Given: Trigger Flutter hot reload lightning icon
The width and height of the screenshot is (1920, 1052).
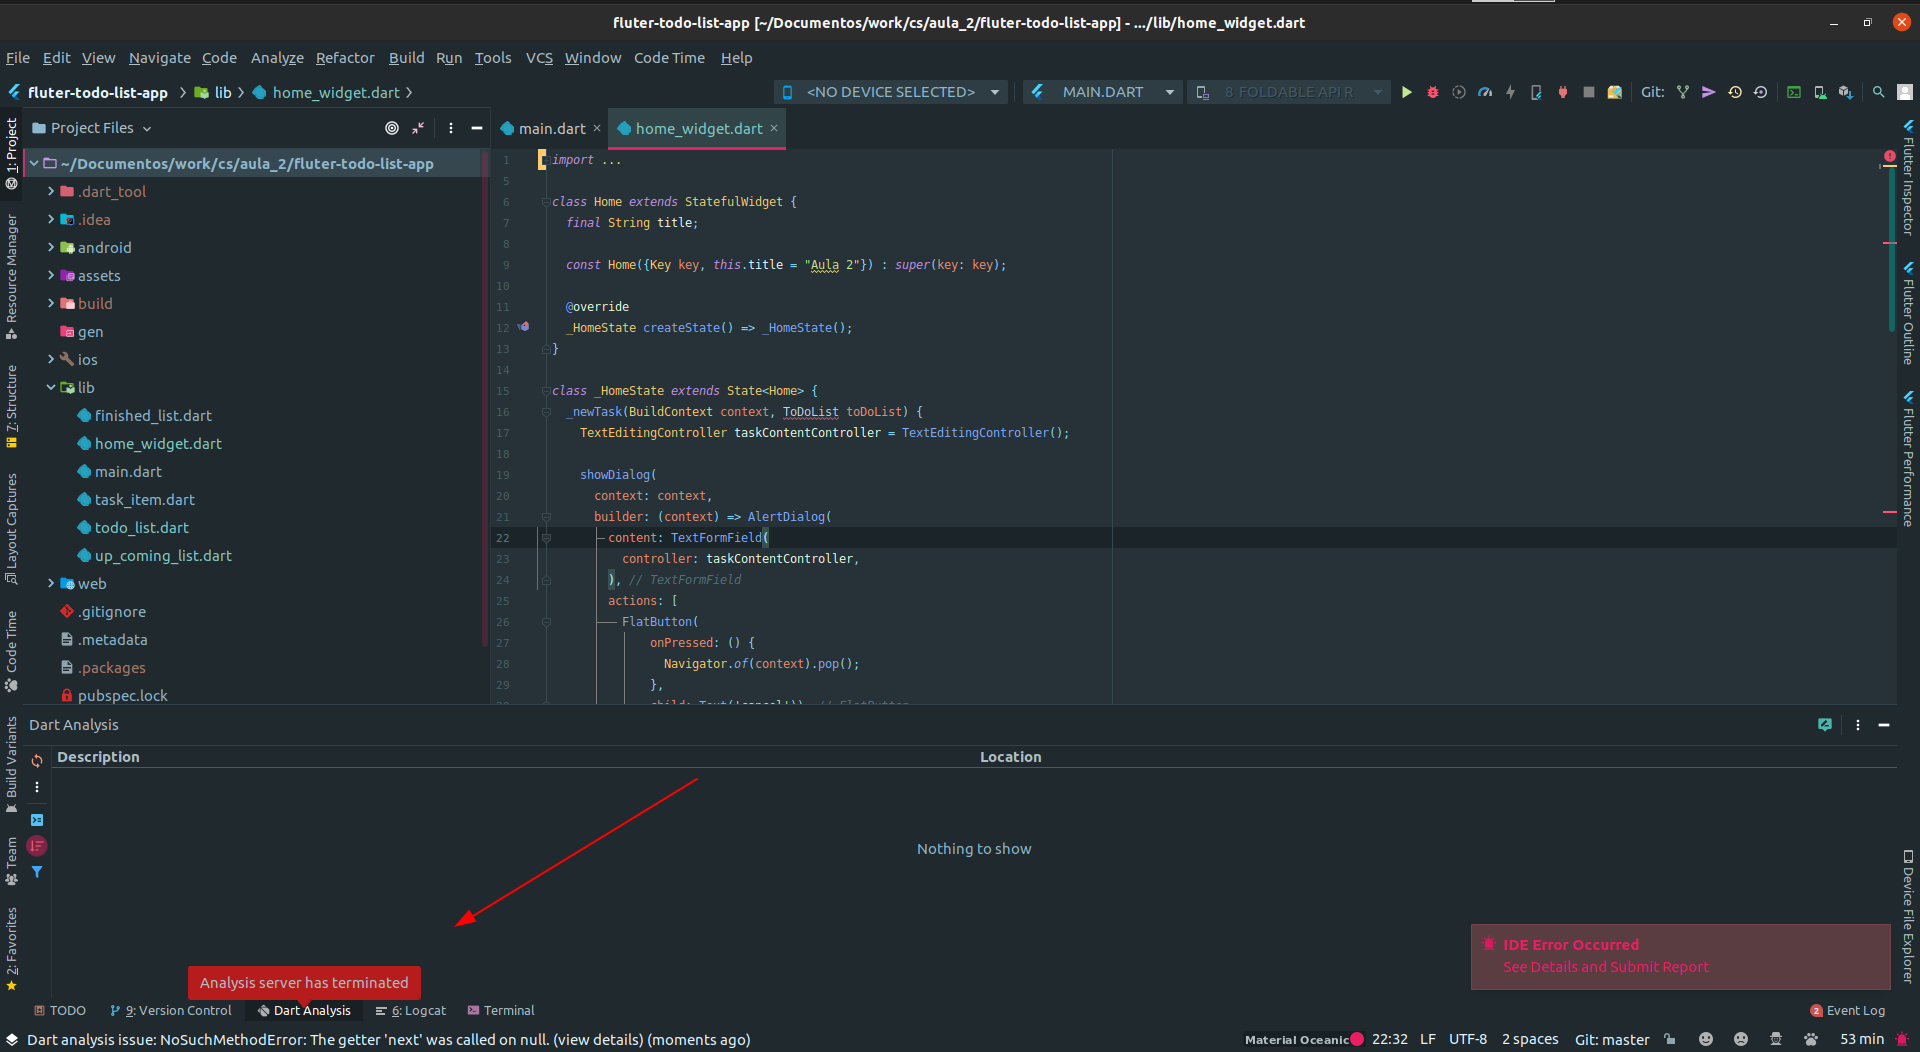Looking at the screenshot, I should [1511, 92].
